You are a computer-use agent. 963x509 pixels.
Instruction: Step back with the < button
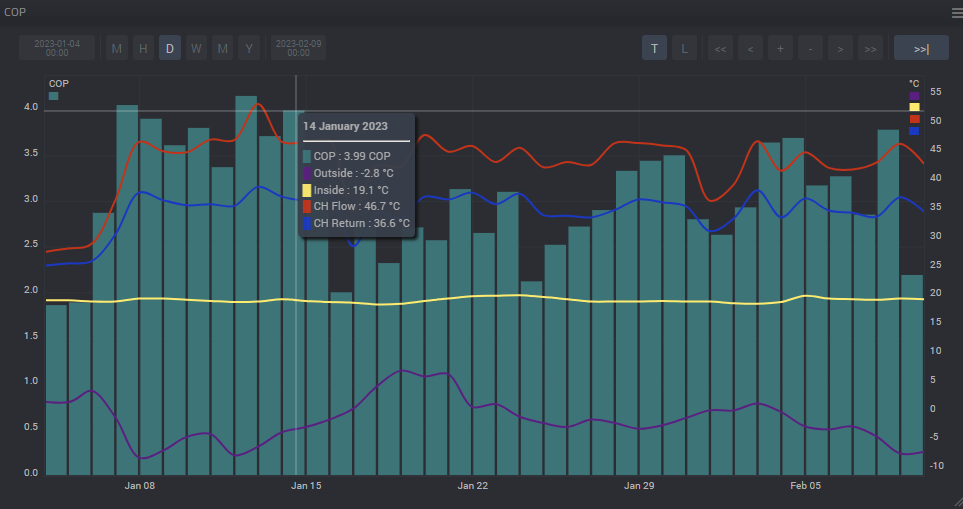click(751, 48)
